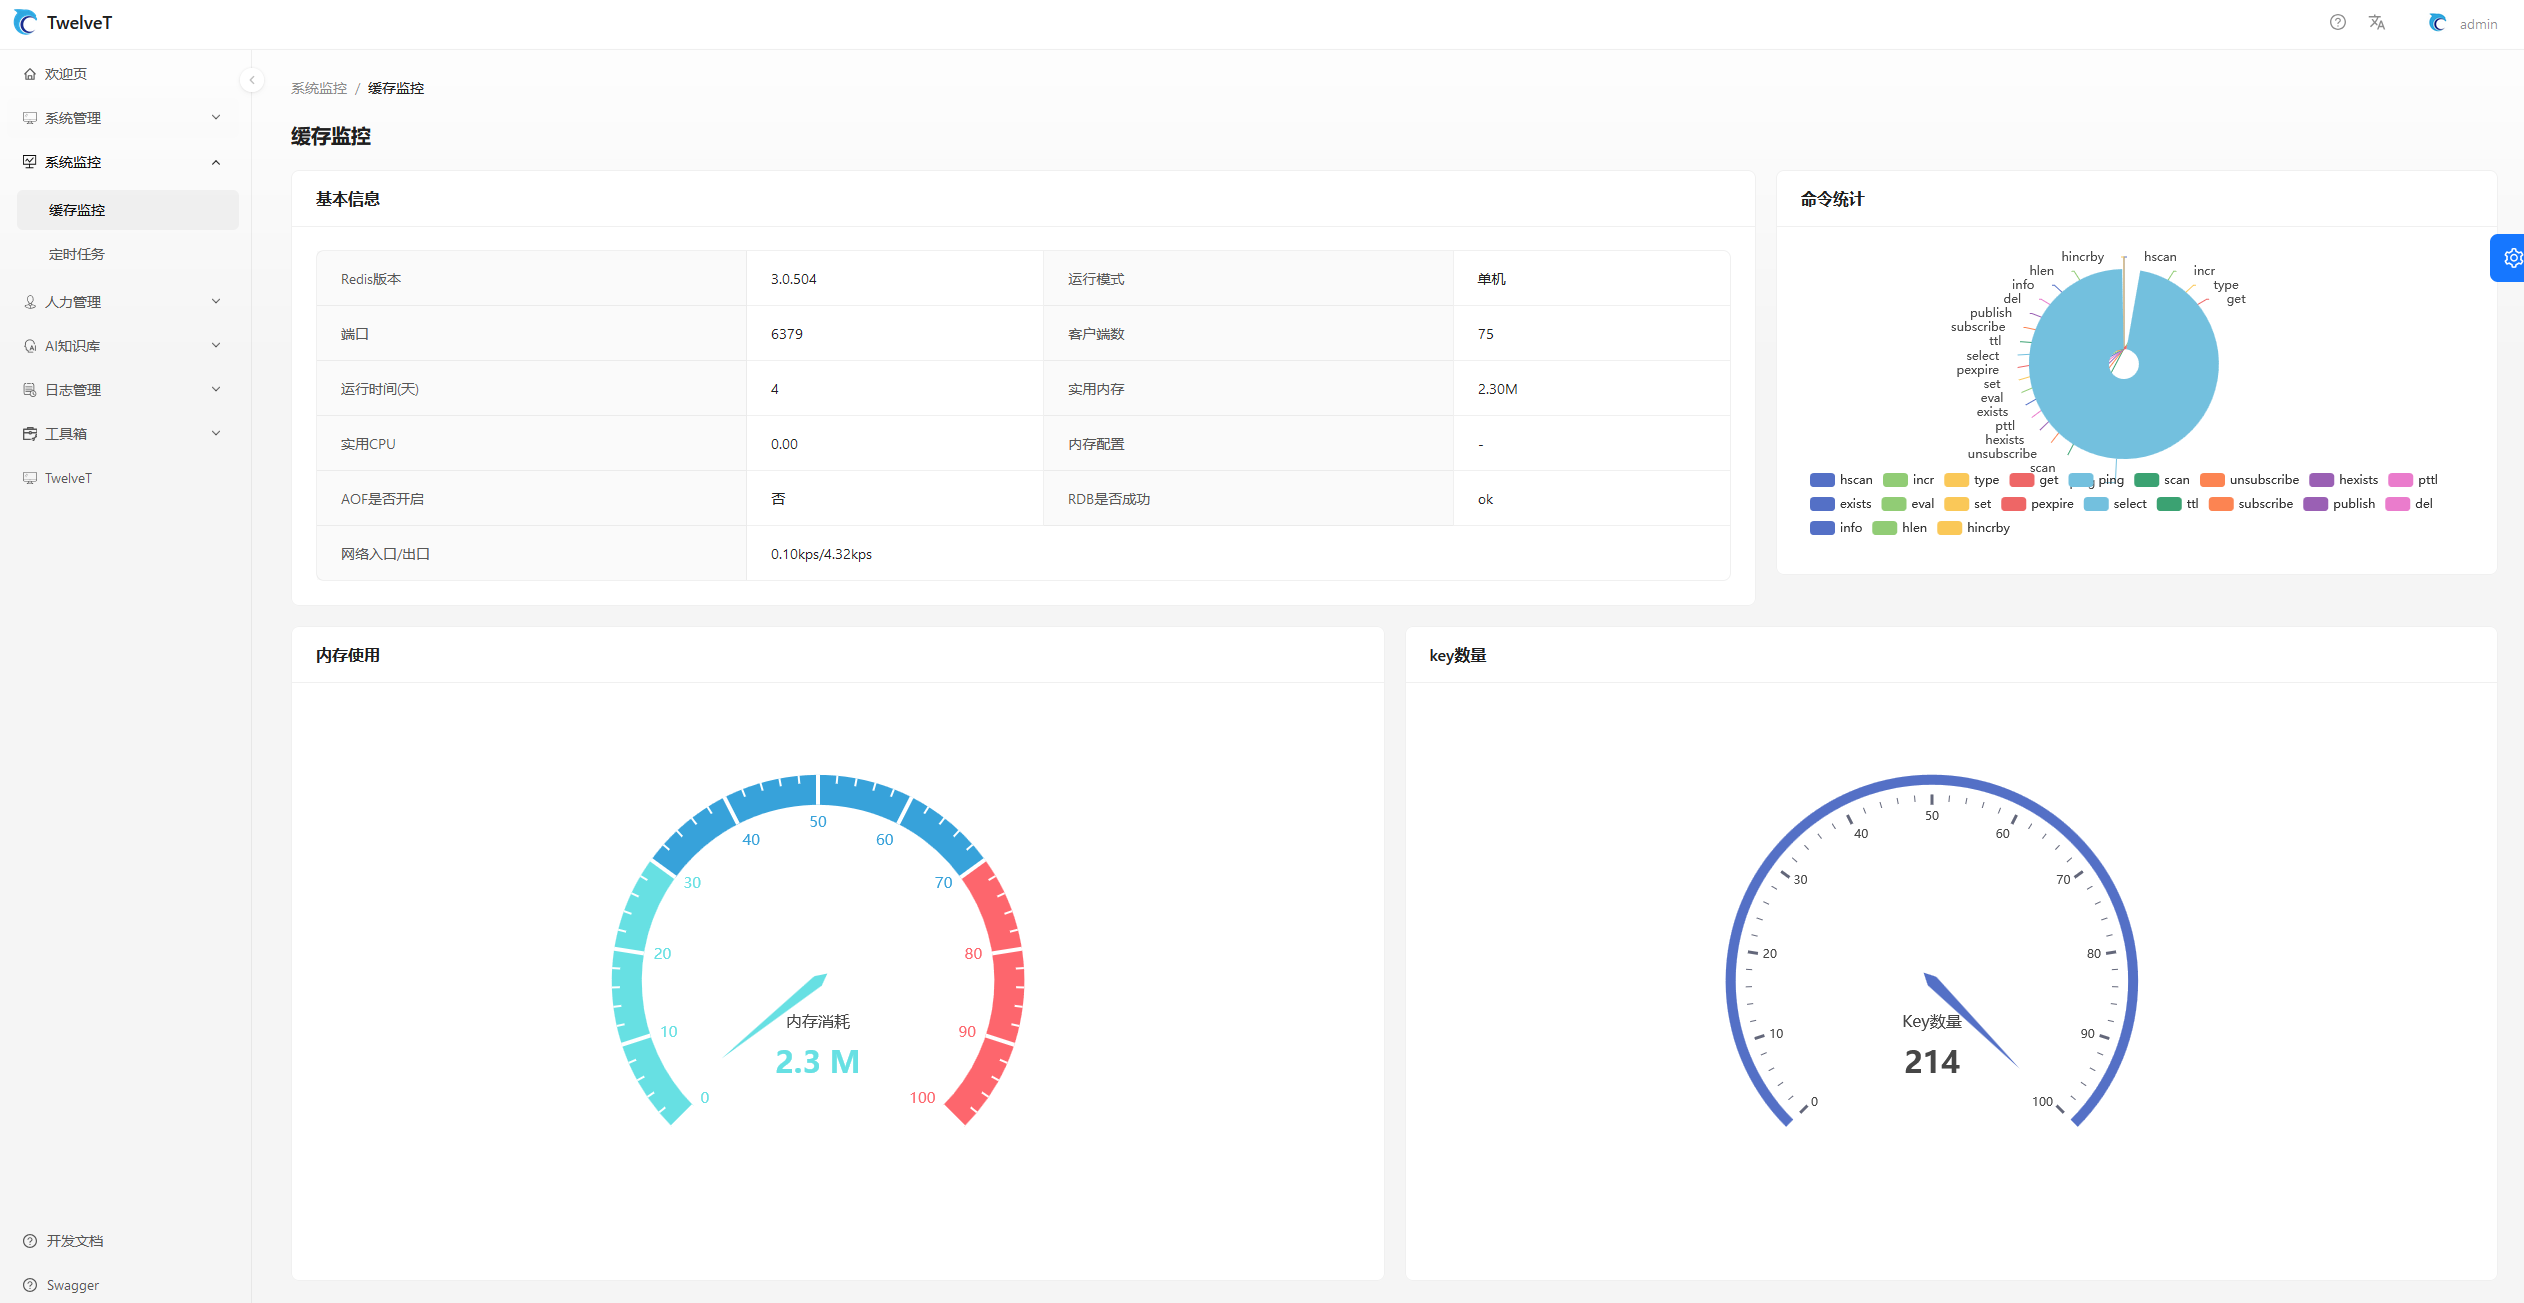The image size is (2524, 1303).
Task: Click the 系统监控 breadcrumb link
Action: [x=319, y=88]
